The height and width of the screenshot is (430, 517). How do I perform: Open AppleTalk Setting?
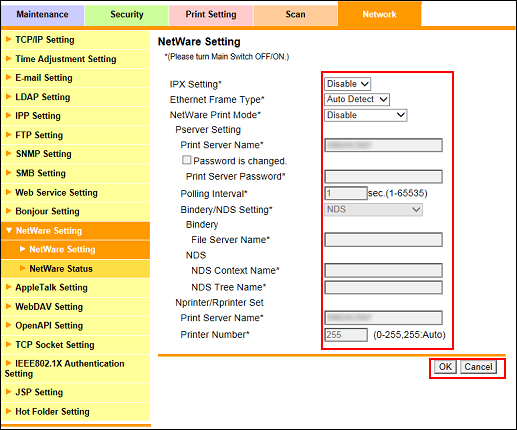pos(75,288)
